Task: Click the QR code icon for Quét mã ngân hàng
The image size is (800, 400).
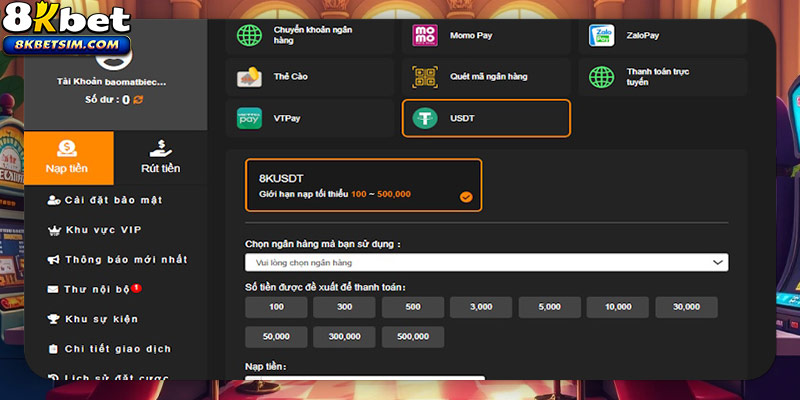Action: [x=425, y=77]
